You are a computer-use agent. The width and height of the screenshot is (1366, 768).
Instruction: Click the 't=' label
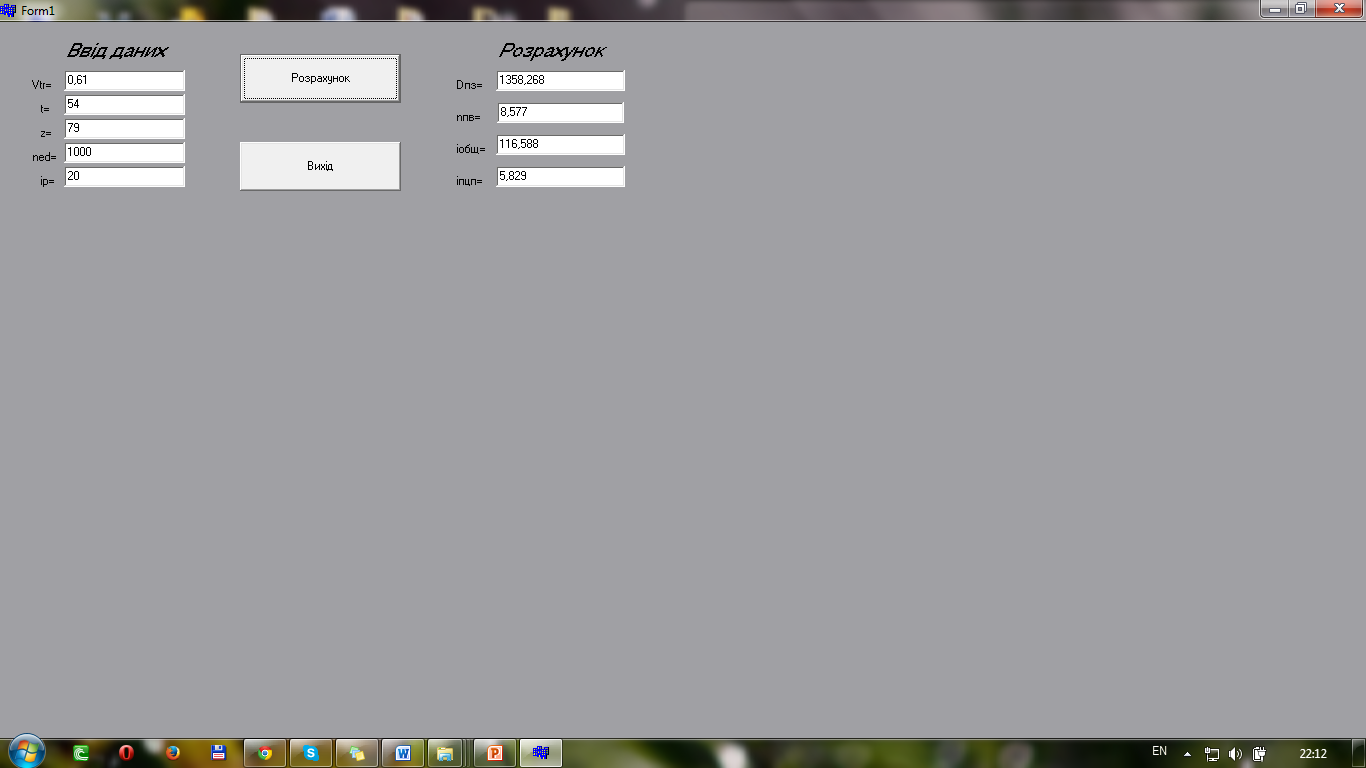[45, 109]
